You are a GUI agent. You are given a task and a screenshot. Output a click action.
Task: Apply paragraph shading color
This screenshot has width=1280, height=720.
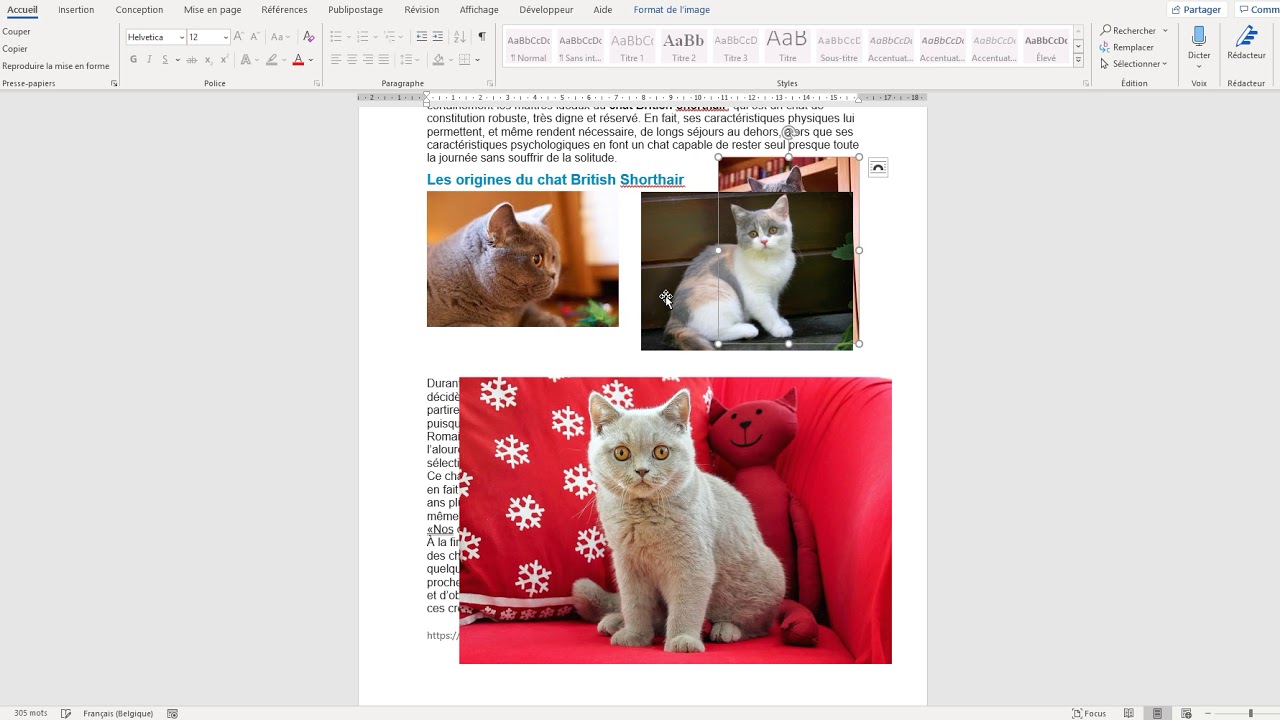click(438, 60)
